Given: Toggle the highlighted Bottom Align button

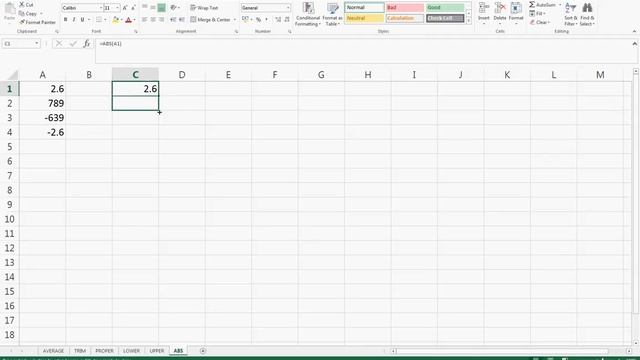Looking at the screenshot, I should [162, 7].
